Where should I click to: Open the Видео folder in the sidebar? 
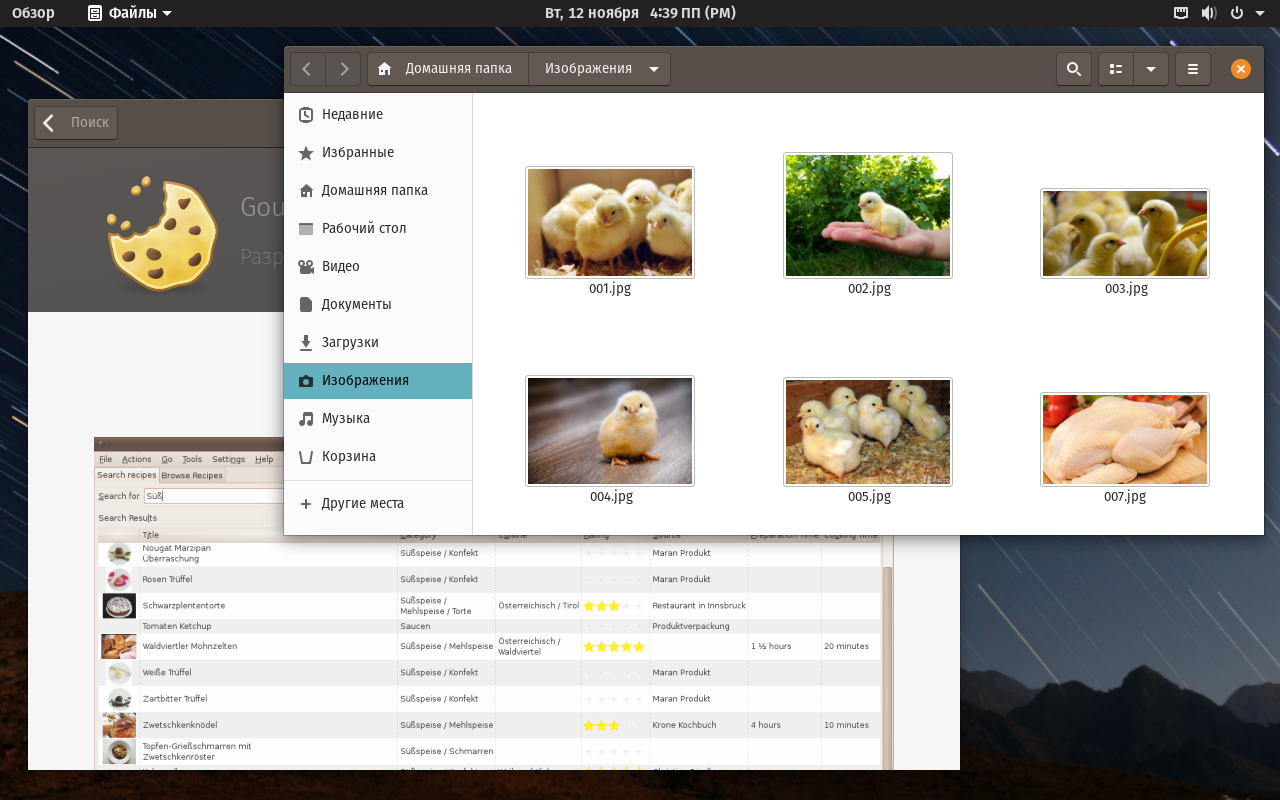point(378,266)
